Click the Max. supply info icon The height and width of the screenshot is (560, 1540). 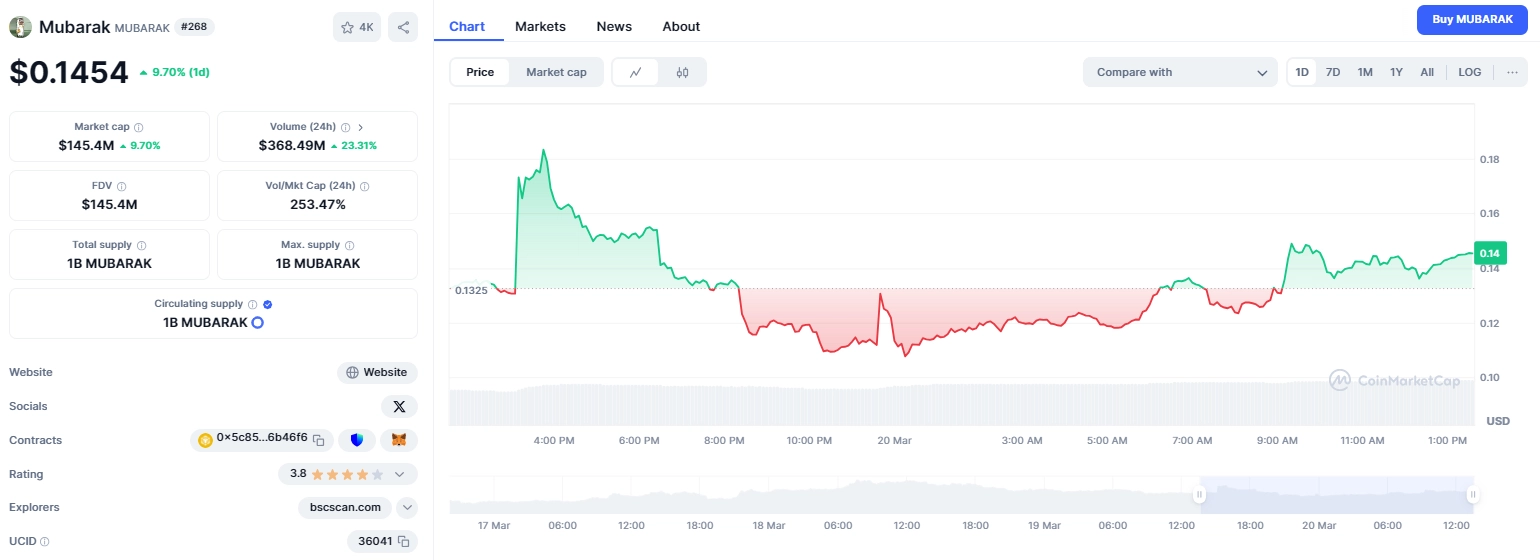tap(350, 245)
